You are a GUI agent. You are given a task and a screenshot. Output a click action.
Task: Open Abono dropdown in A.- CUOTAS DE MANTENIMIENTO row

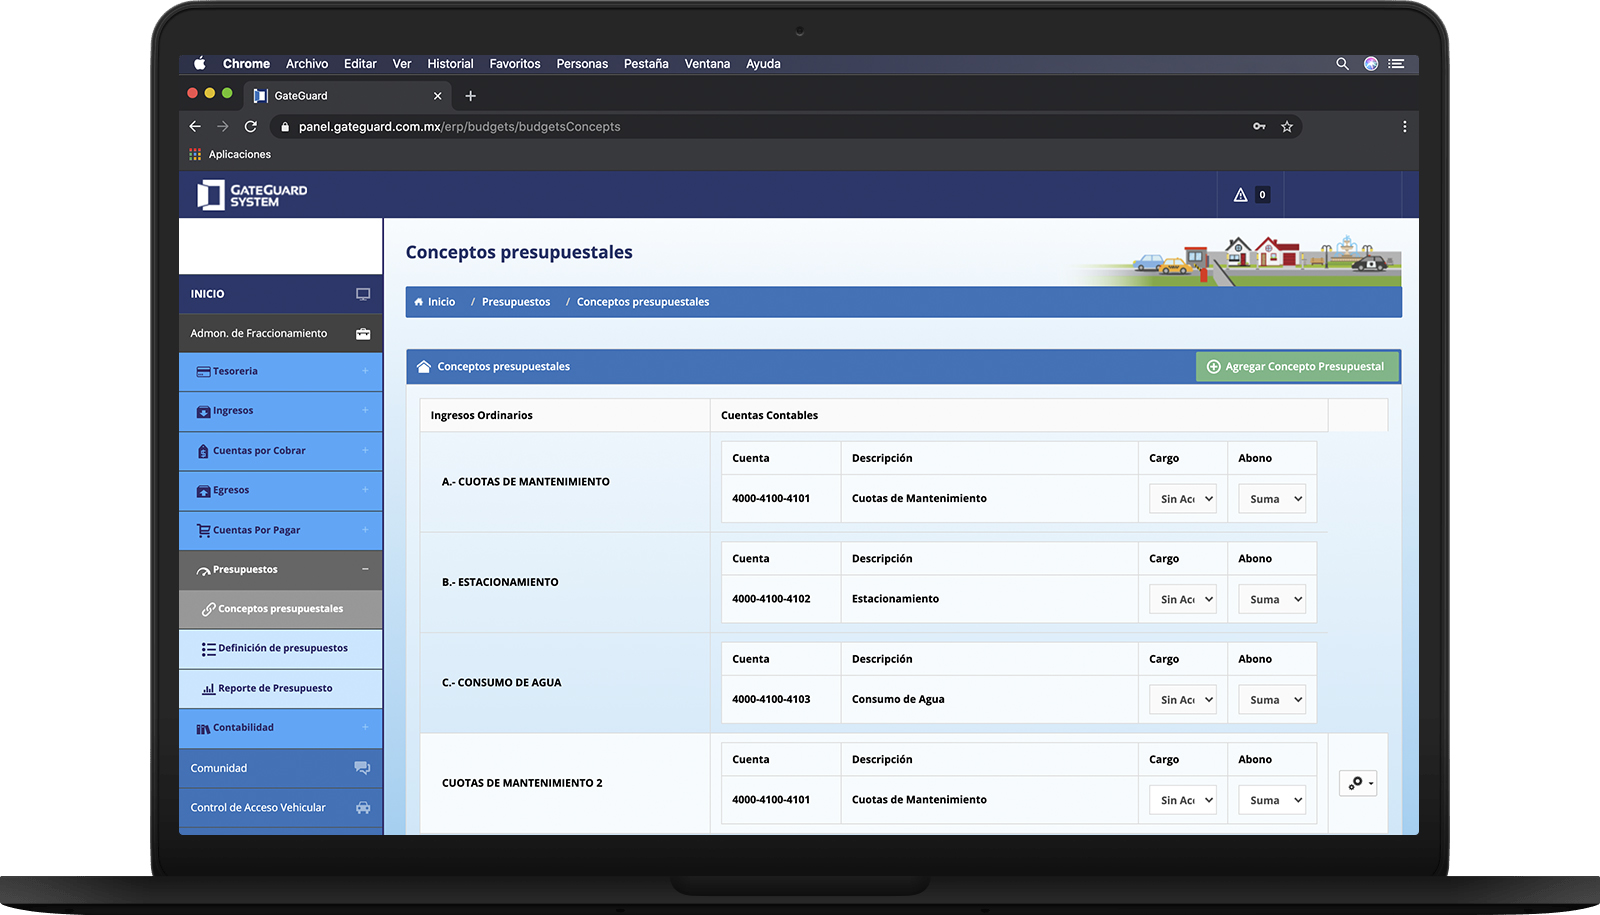click(x=1272, y=499)
